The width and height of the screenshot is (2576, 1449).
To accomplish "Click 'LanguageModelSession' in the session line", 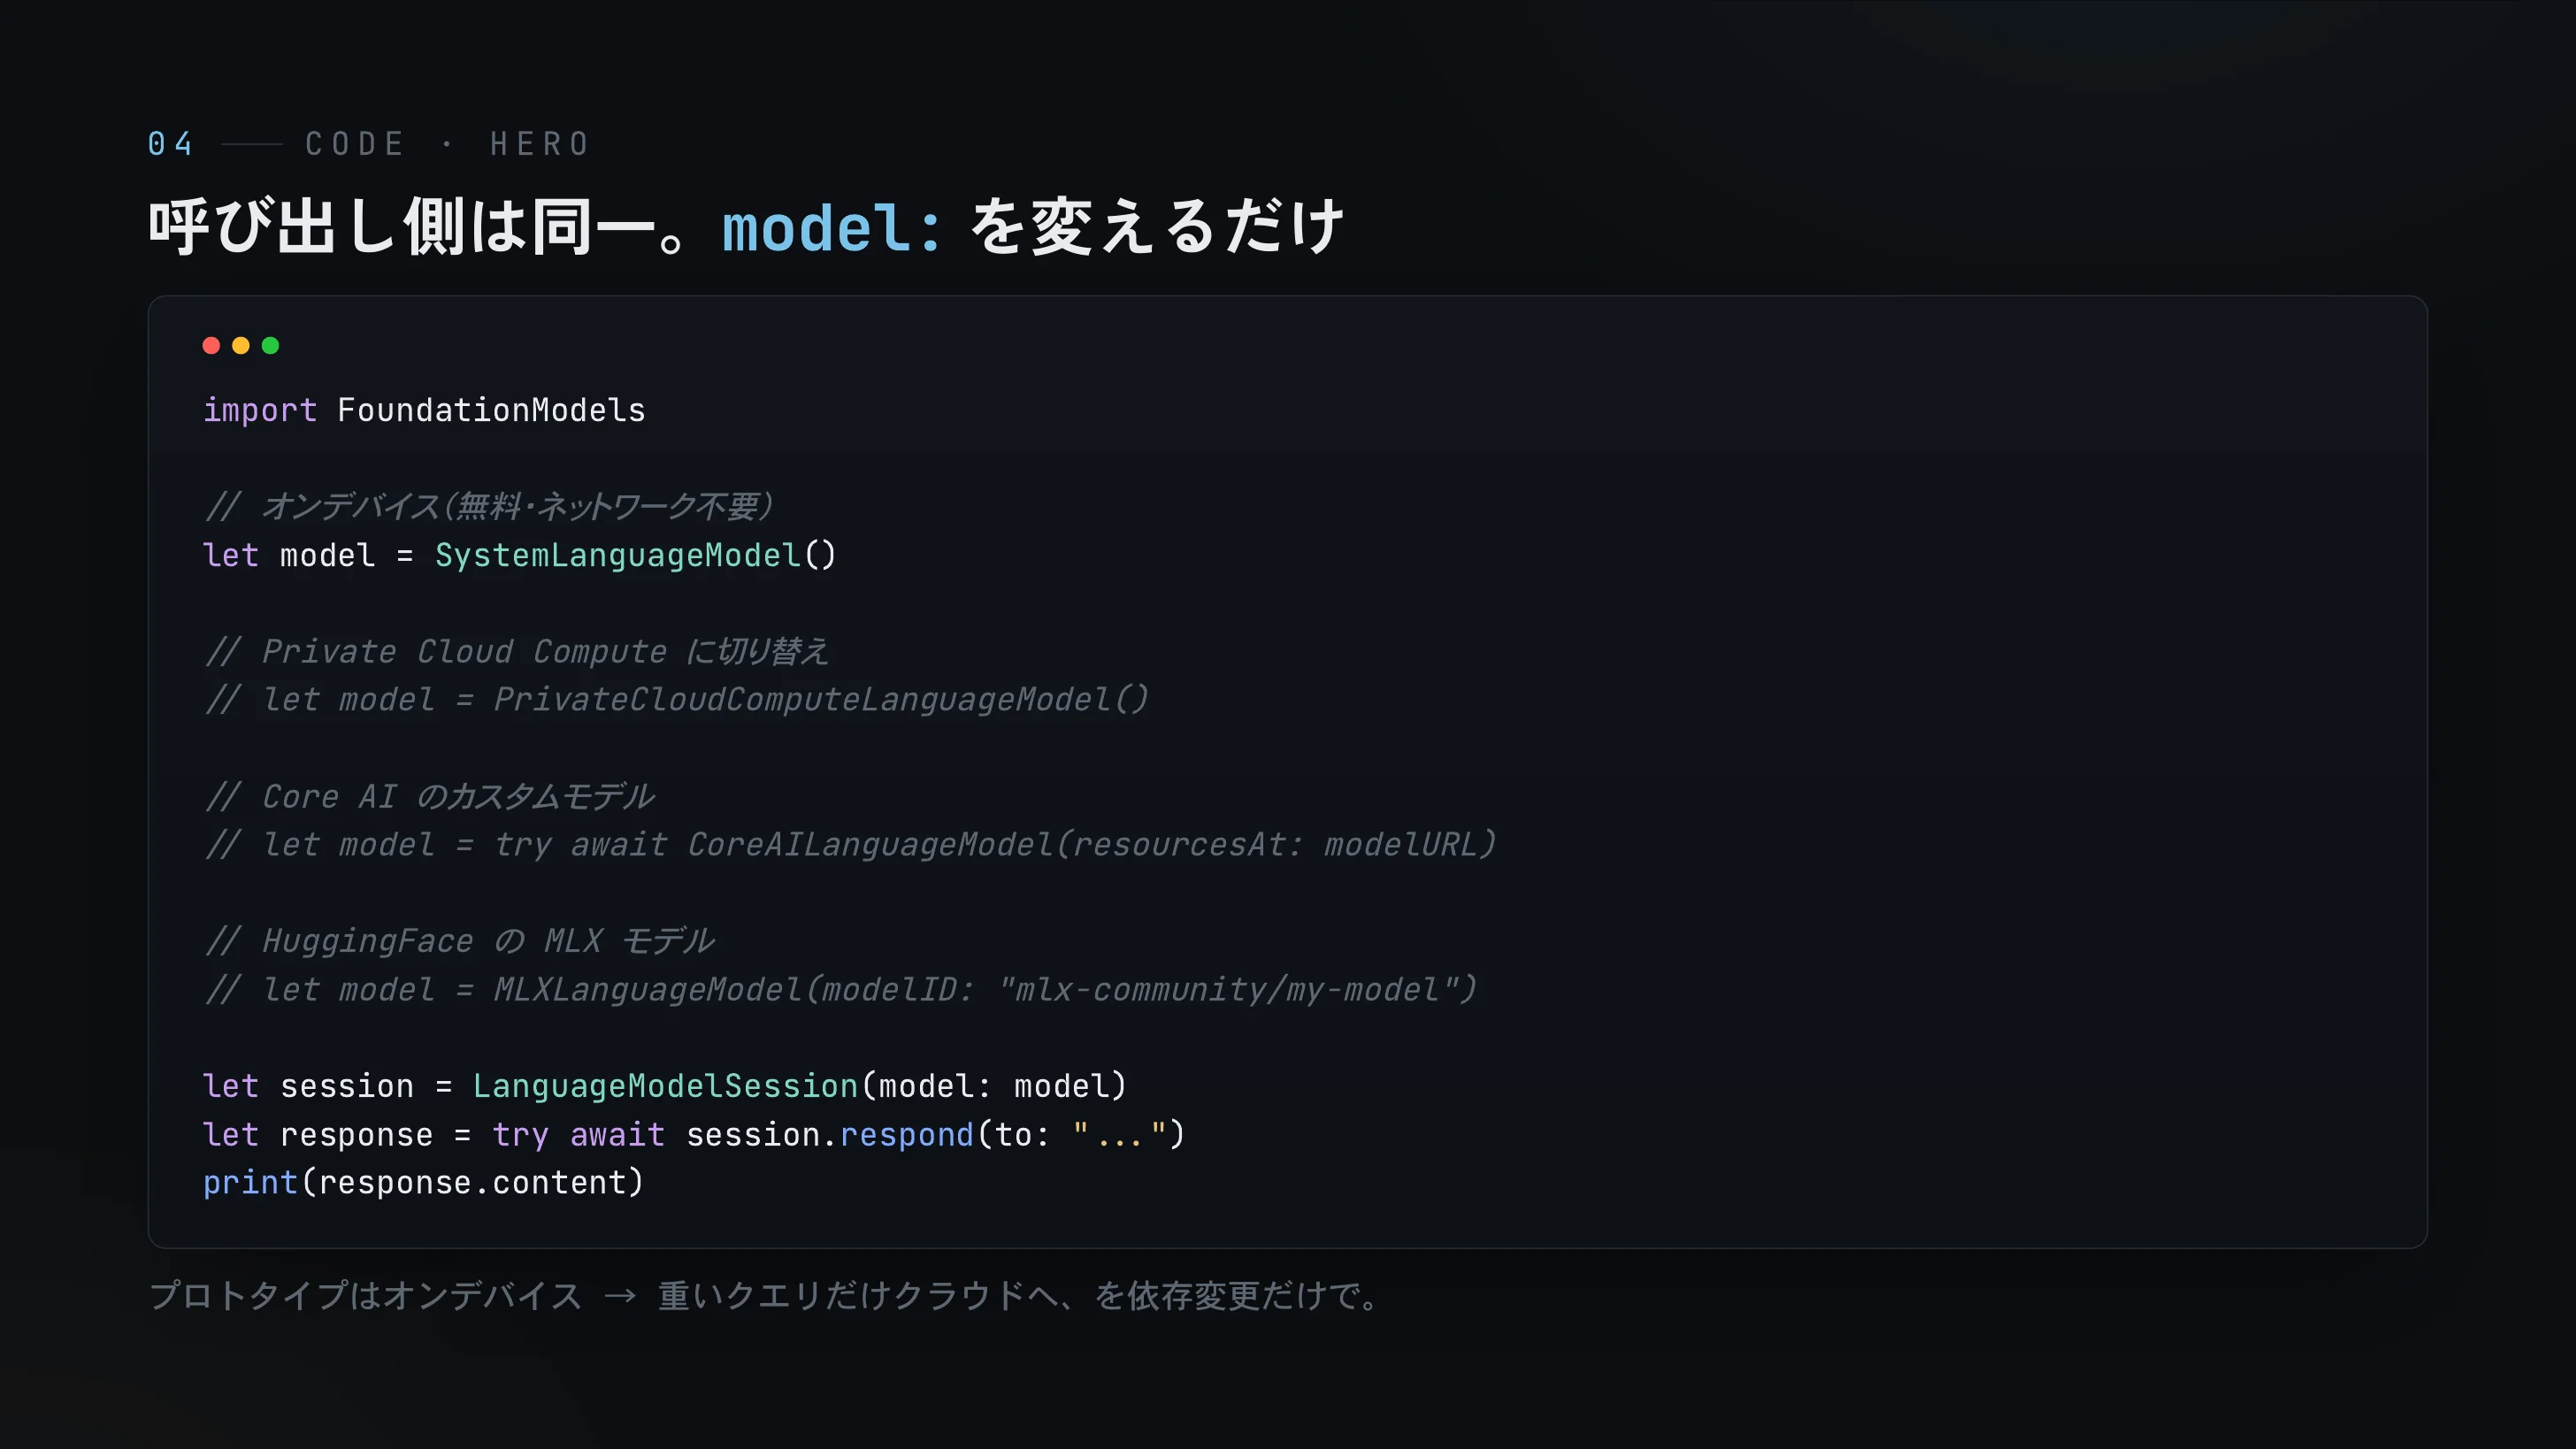I will pos(665,1086).
